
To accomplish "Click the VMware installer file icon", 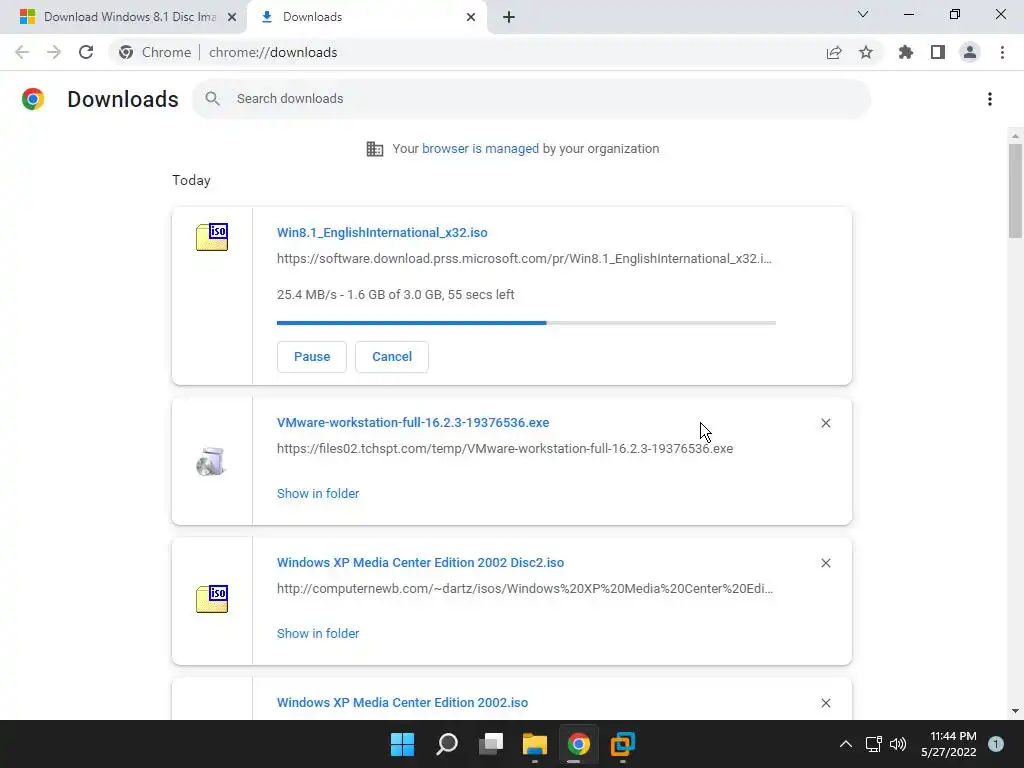I will 211,462.
